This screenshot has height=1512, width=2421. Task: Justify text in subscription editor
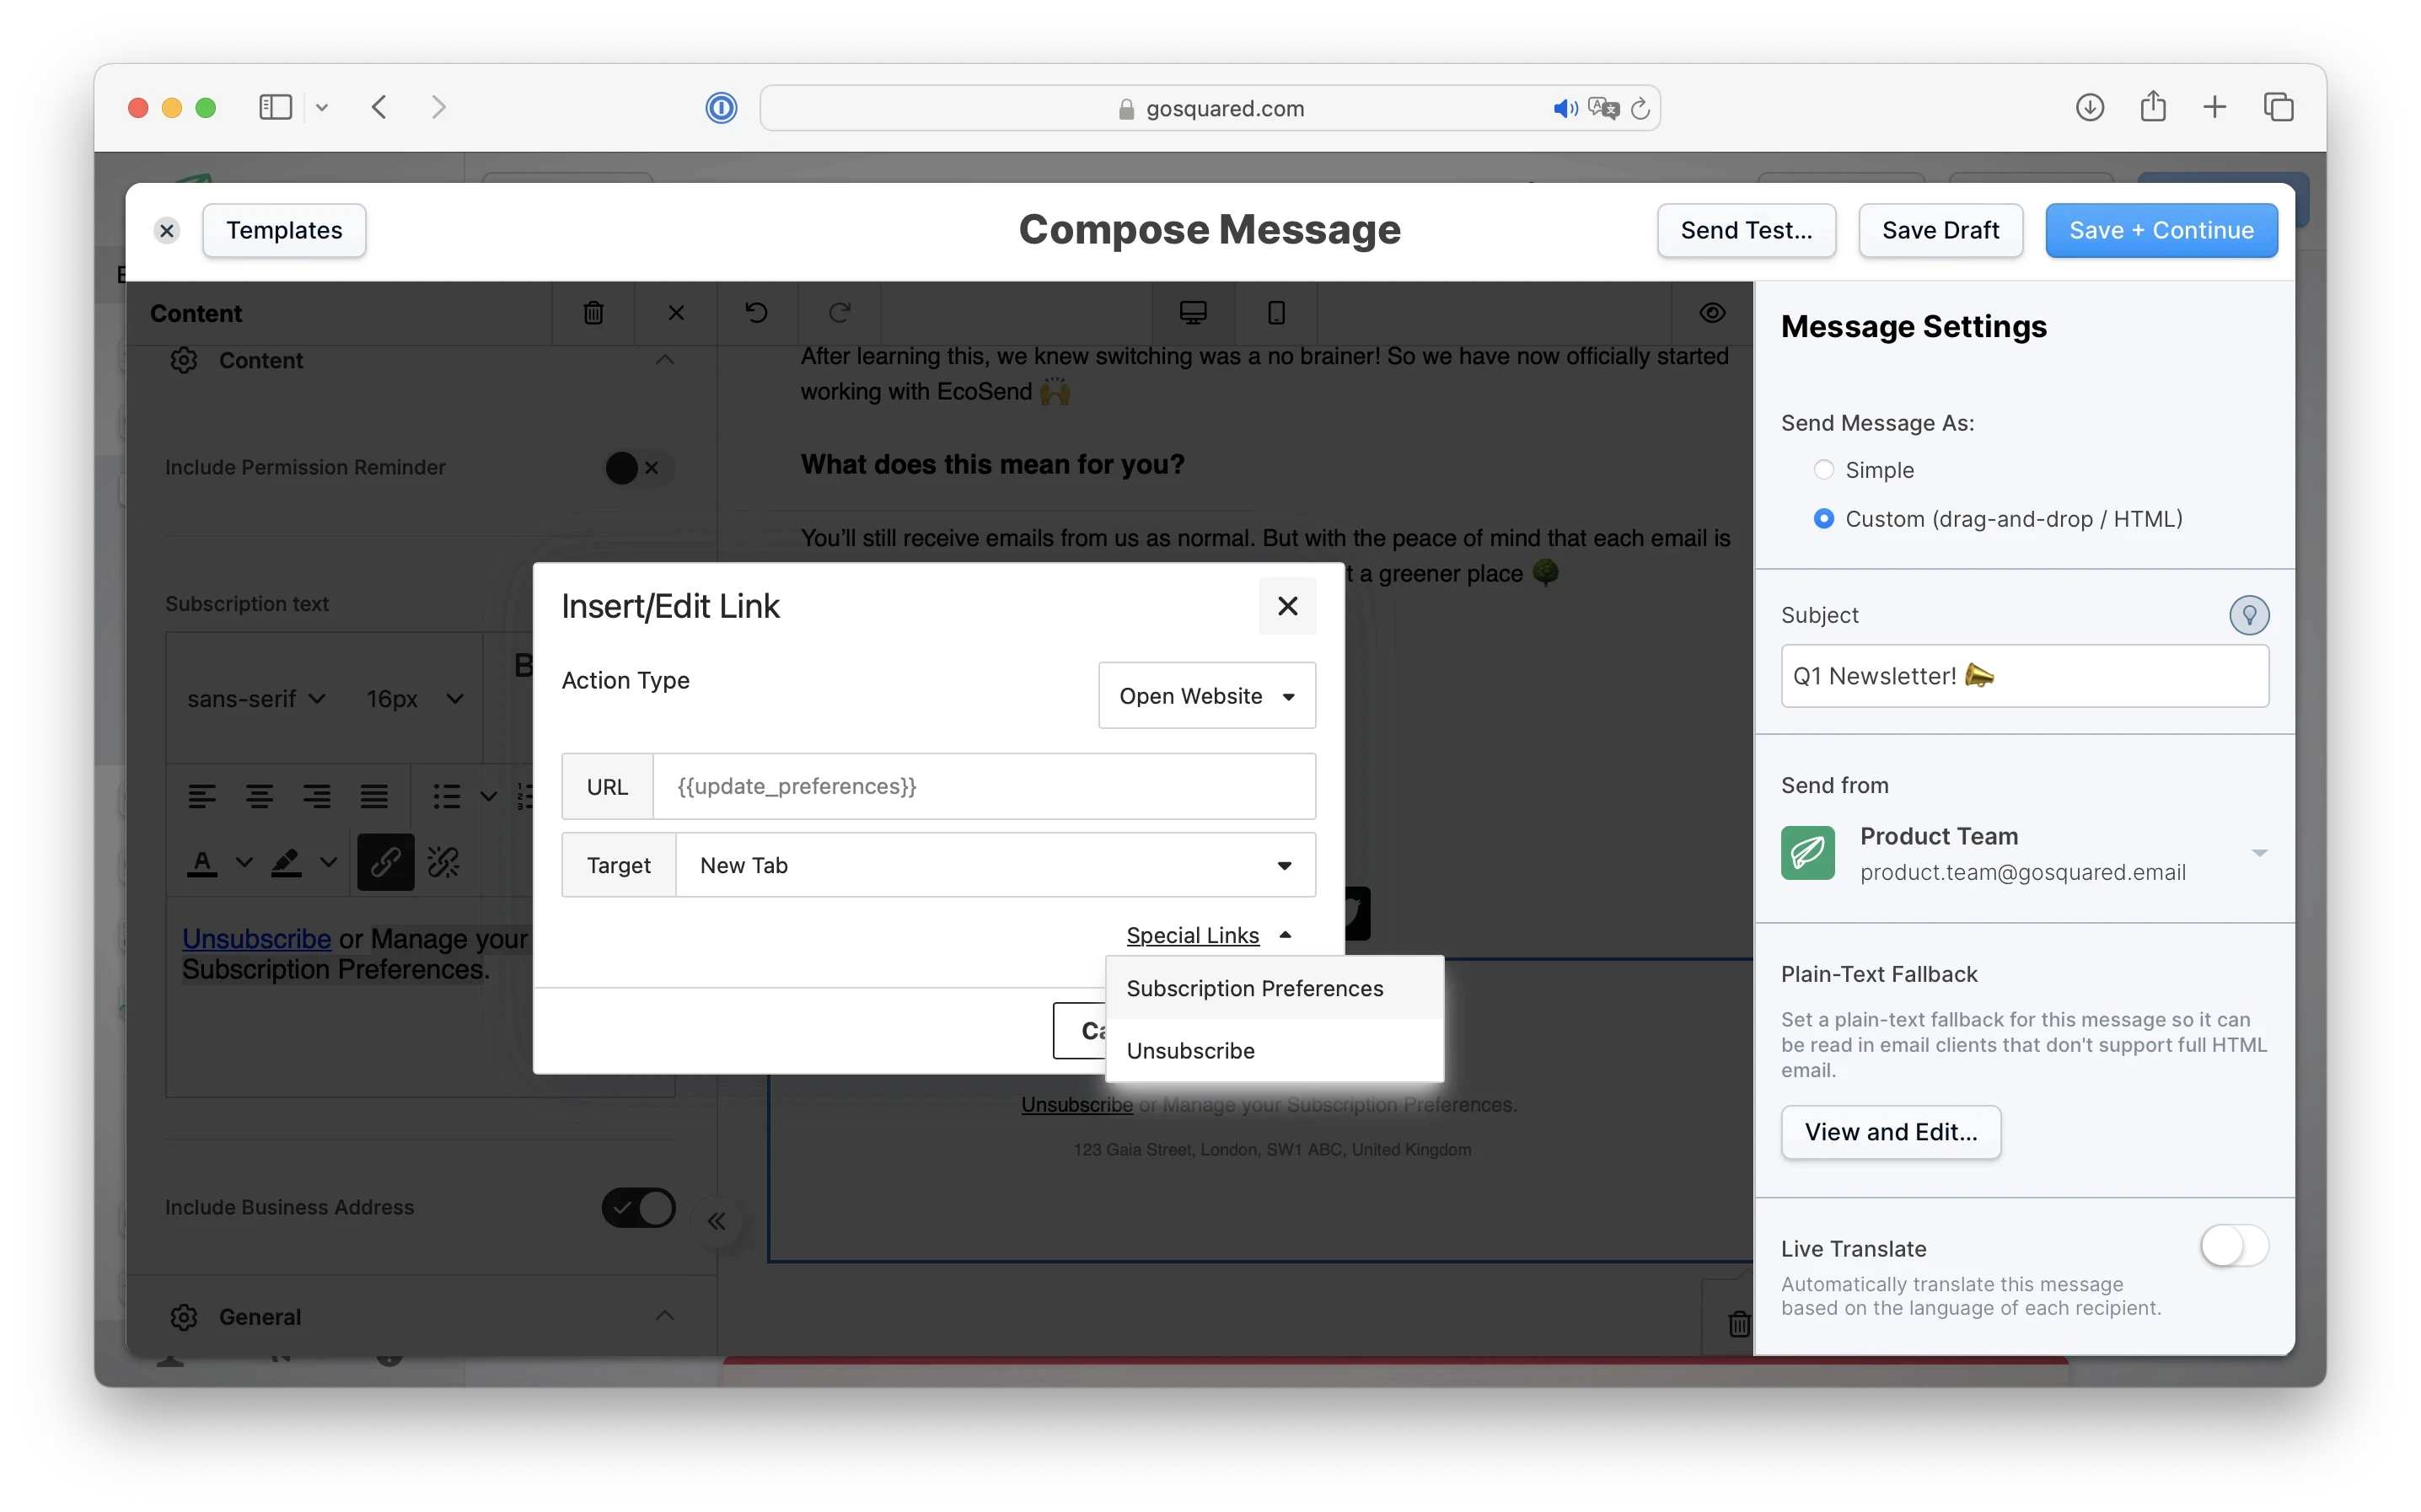(374, 796)
